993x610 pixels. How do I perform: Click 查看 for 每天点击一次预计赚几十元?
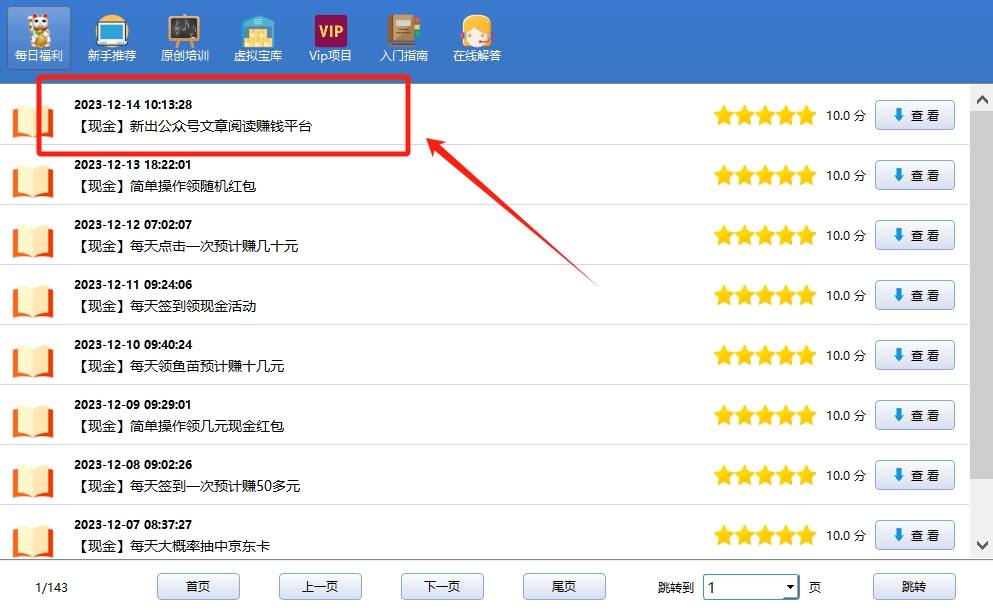914,235
